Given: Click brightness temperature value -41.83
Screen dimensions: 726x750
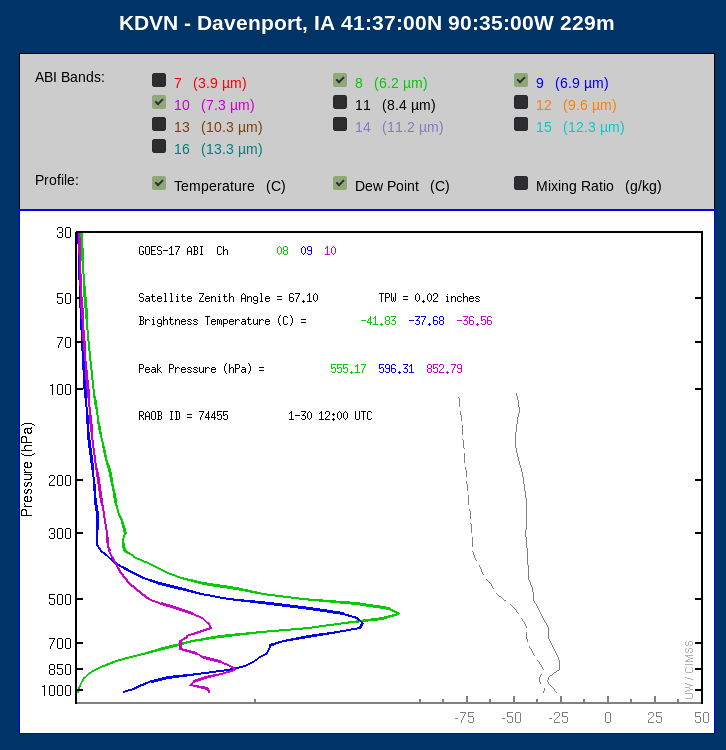Looking at the screenshot, I should click(x=378, y=321).
